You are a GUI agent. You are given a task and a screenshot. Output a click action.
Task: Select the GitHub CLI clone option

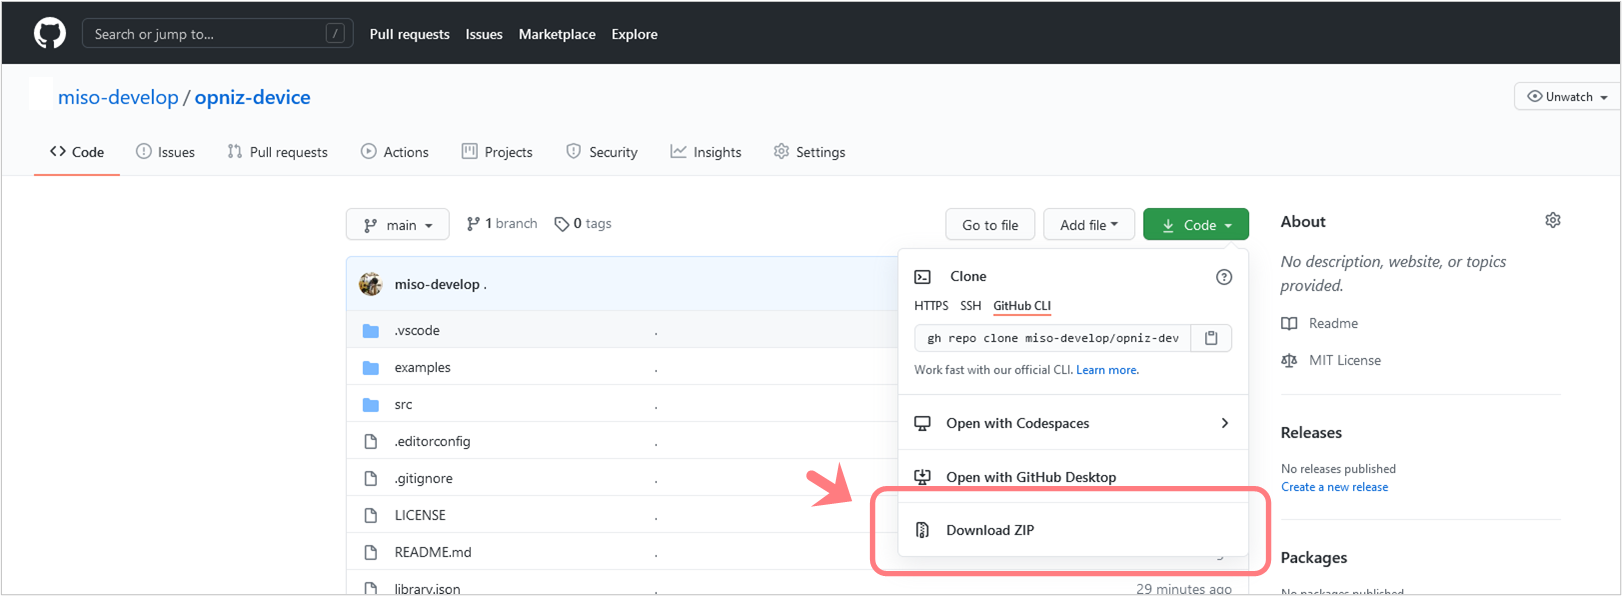[x=1022, y=306]
